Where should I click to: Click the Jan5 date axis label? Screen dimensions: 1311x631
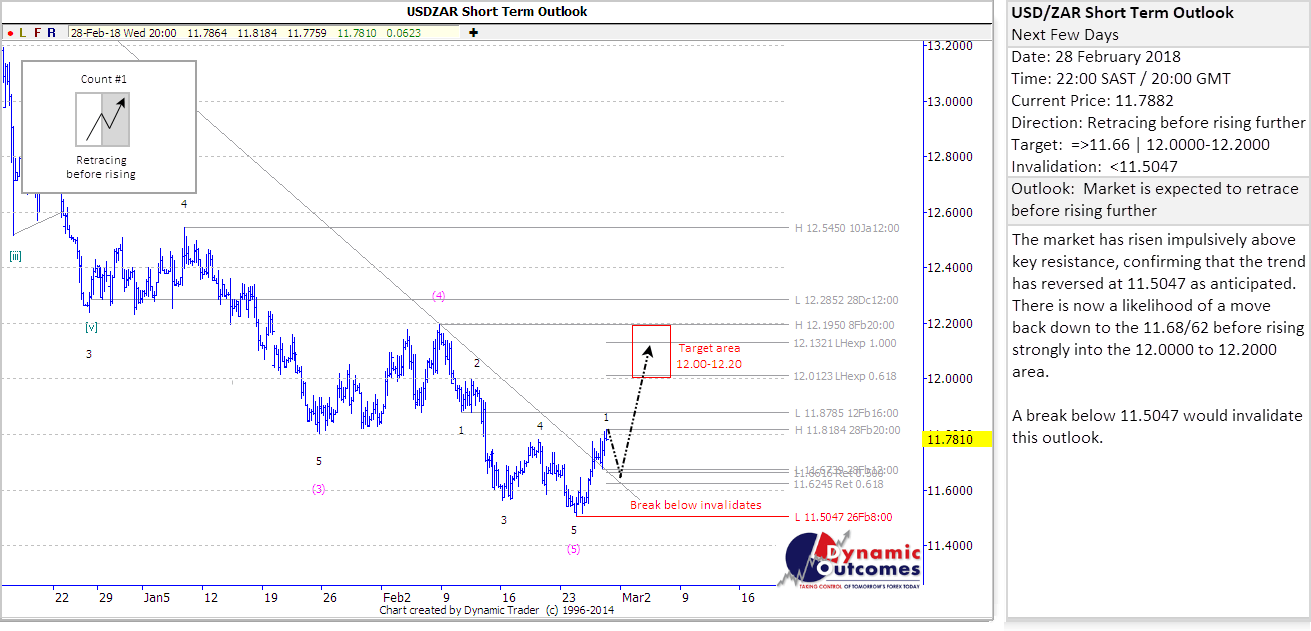(x=157, y=597)
